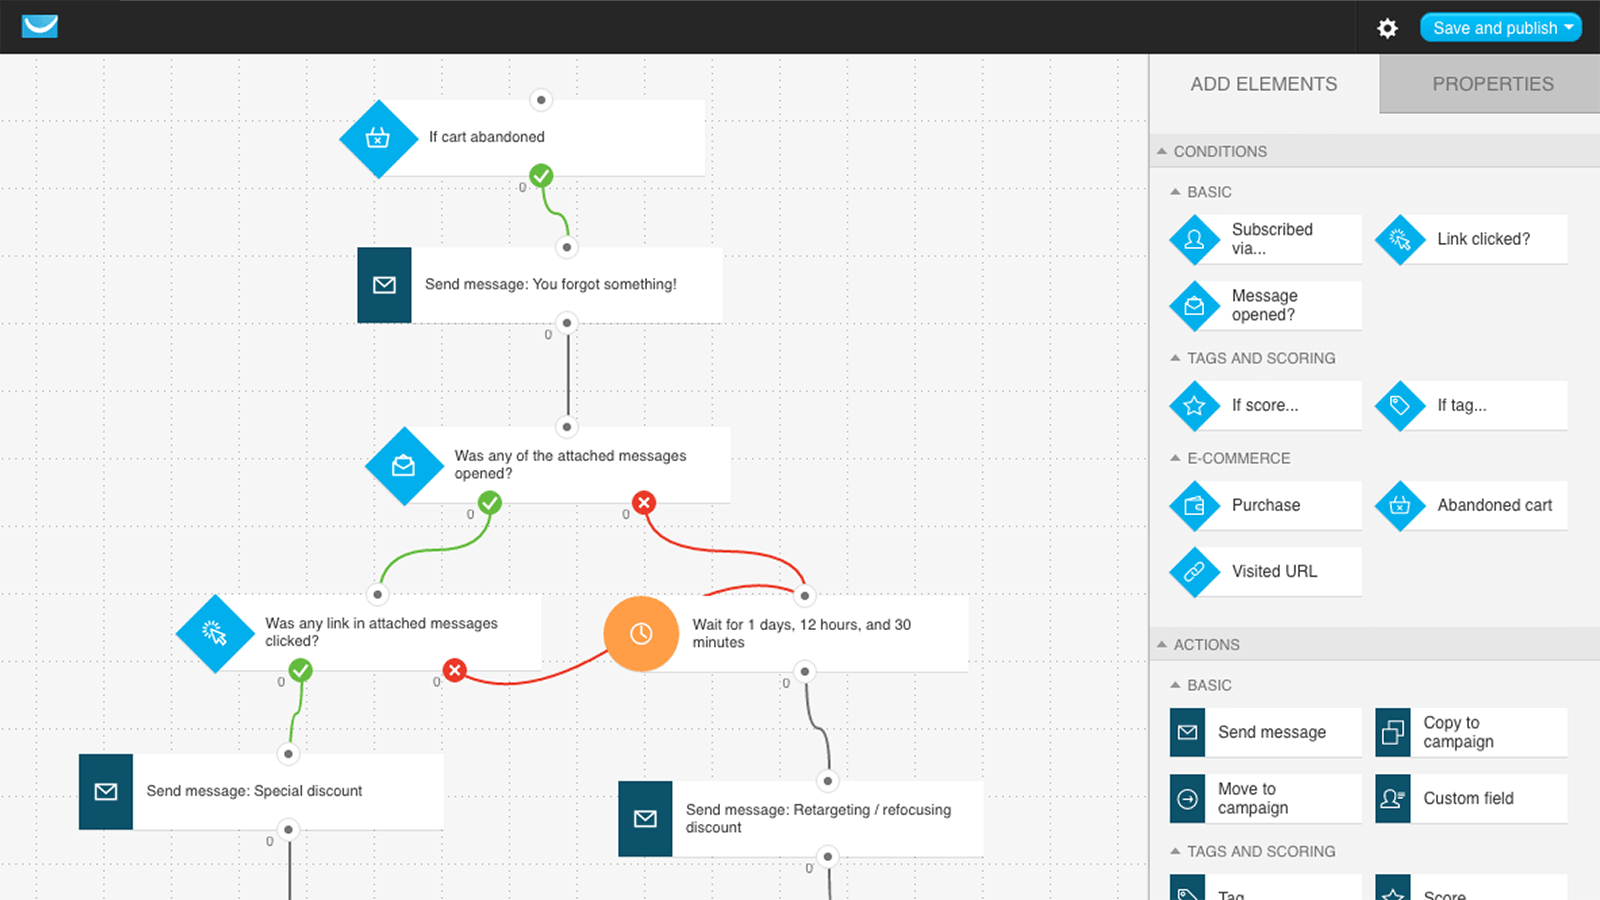
Task: Click the red X under messages opened node
Action: point(644,502)
